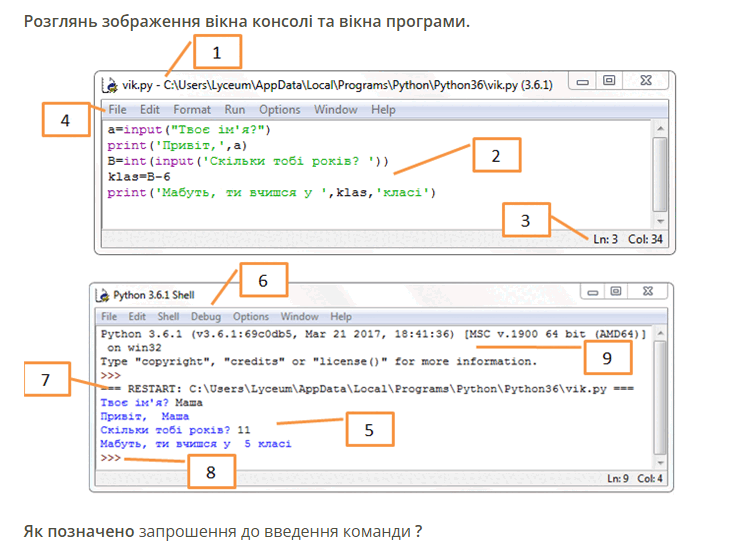Viewport: 748px width, 551px height.
Task: Click editor scrollbar down arrow
Action: [x=660, y=221]
